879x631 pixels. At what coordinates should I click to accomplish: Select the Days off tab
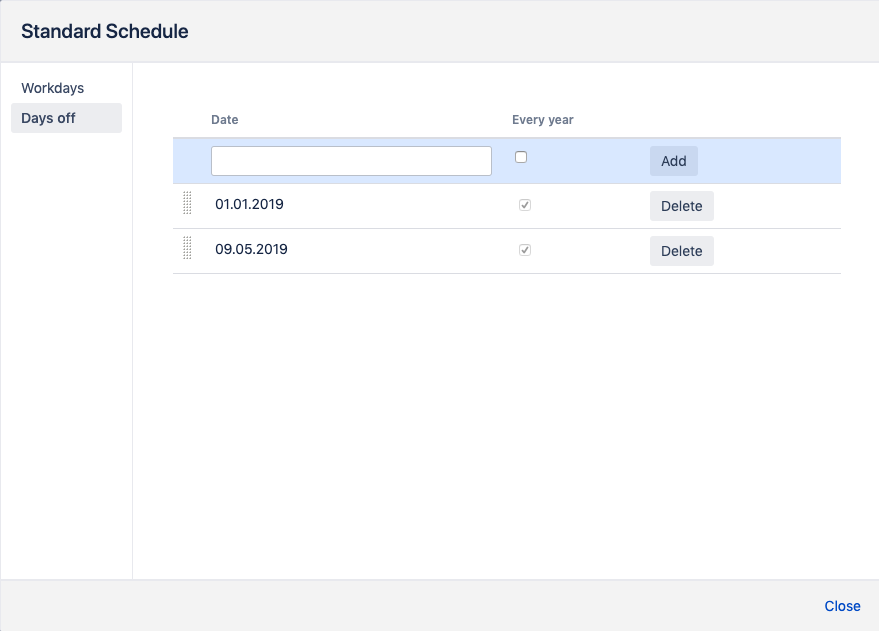tap(49, 118)
